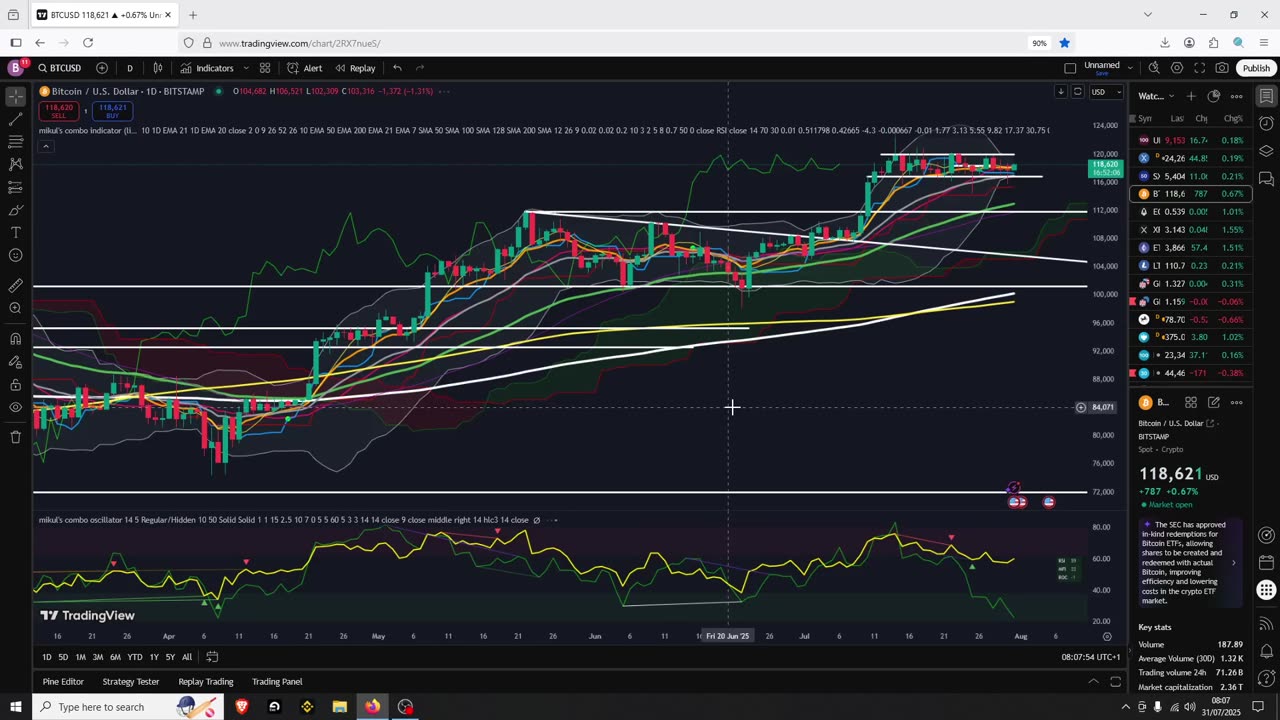This screenshot has width=1280, height=720.
Task: Toggle the select layout checkbox square
Action: click(1070, 68)
